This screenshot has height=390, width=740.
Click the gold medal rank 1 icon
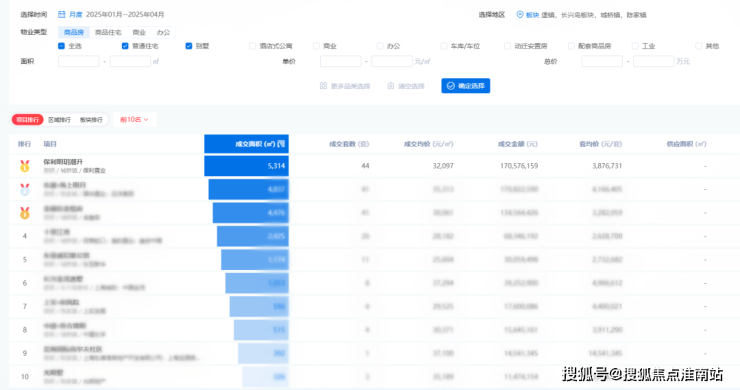click(x=25, y=166)
